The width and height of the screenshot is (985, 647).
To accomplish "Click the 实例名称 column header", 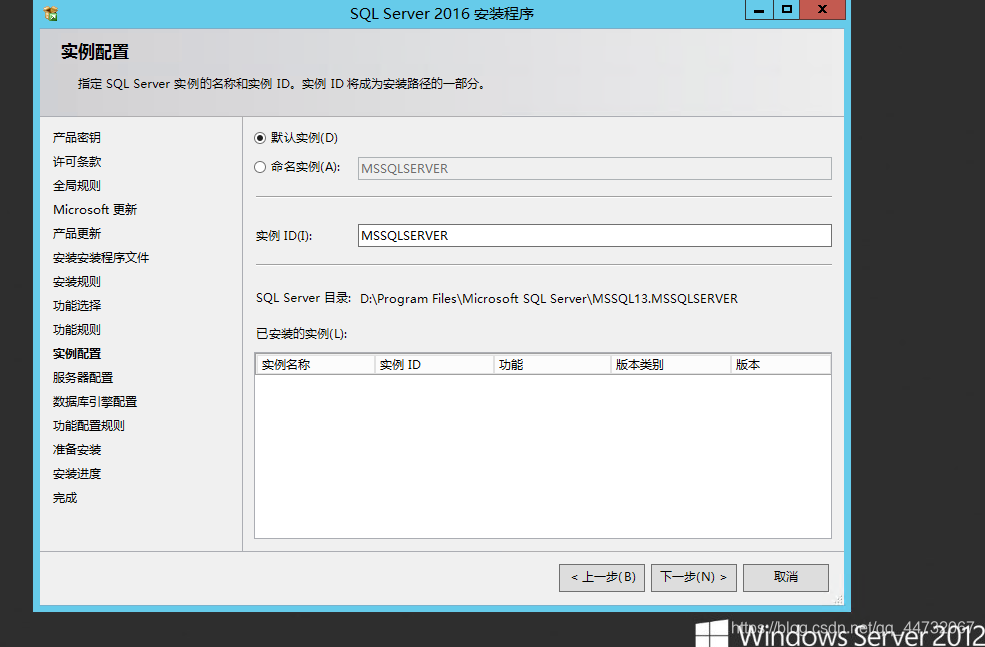I will [x=315, y=364].
